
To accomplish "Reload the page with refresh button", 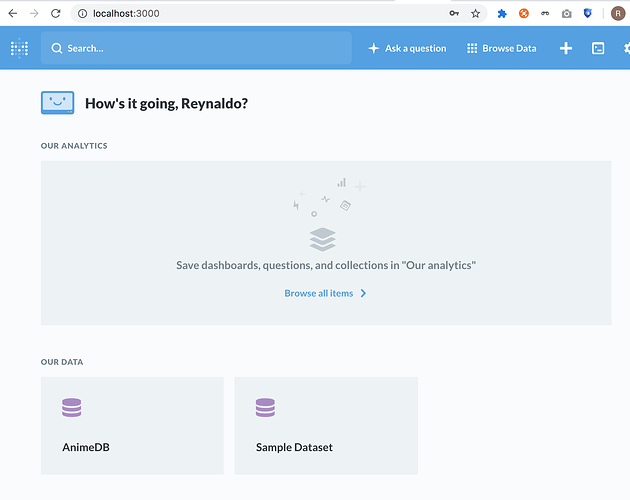I will pyautogui.click(x=55, y=14).
